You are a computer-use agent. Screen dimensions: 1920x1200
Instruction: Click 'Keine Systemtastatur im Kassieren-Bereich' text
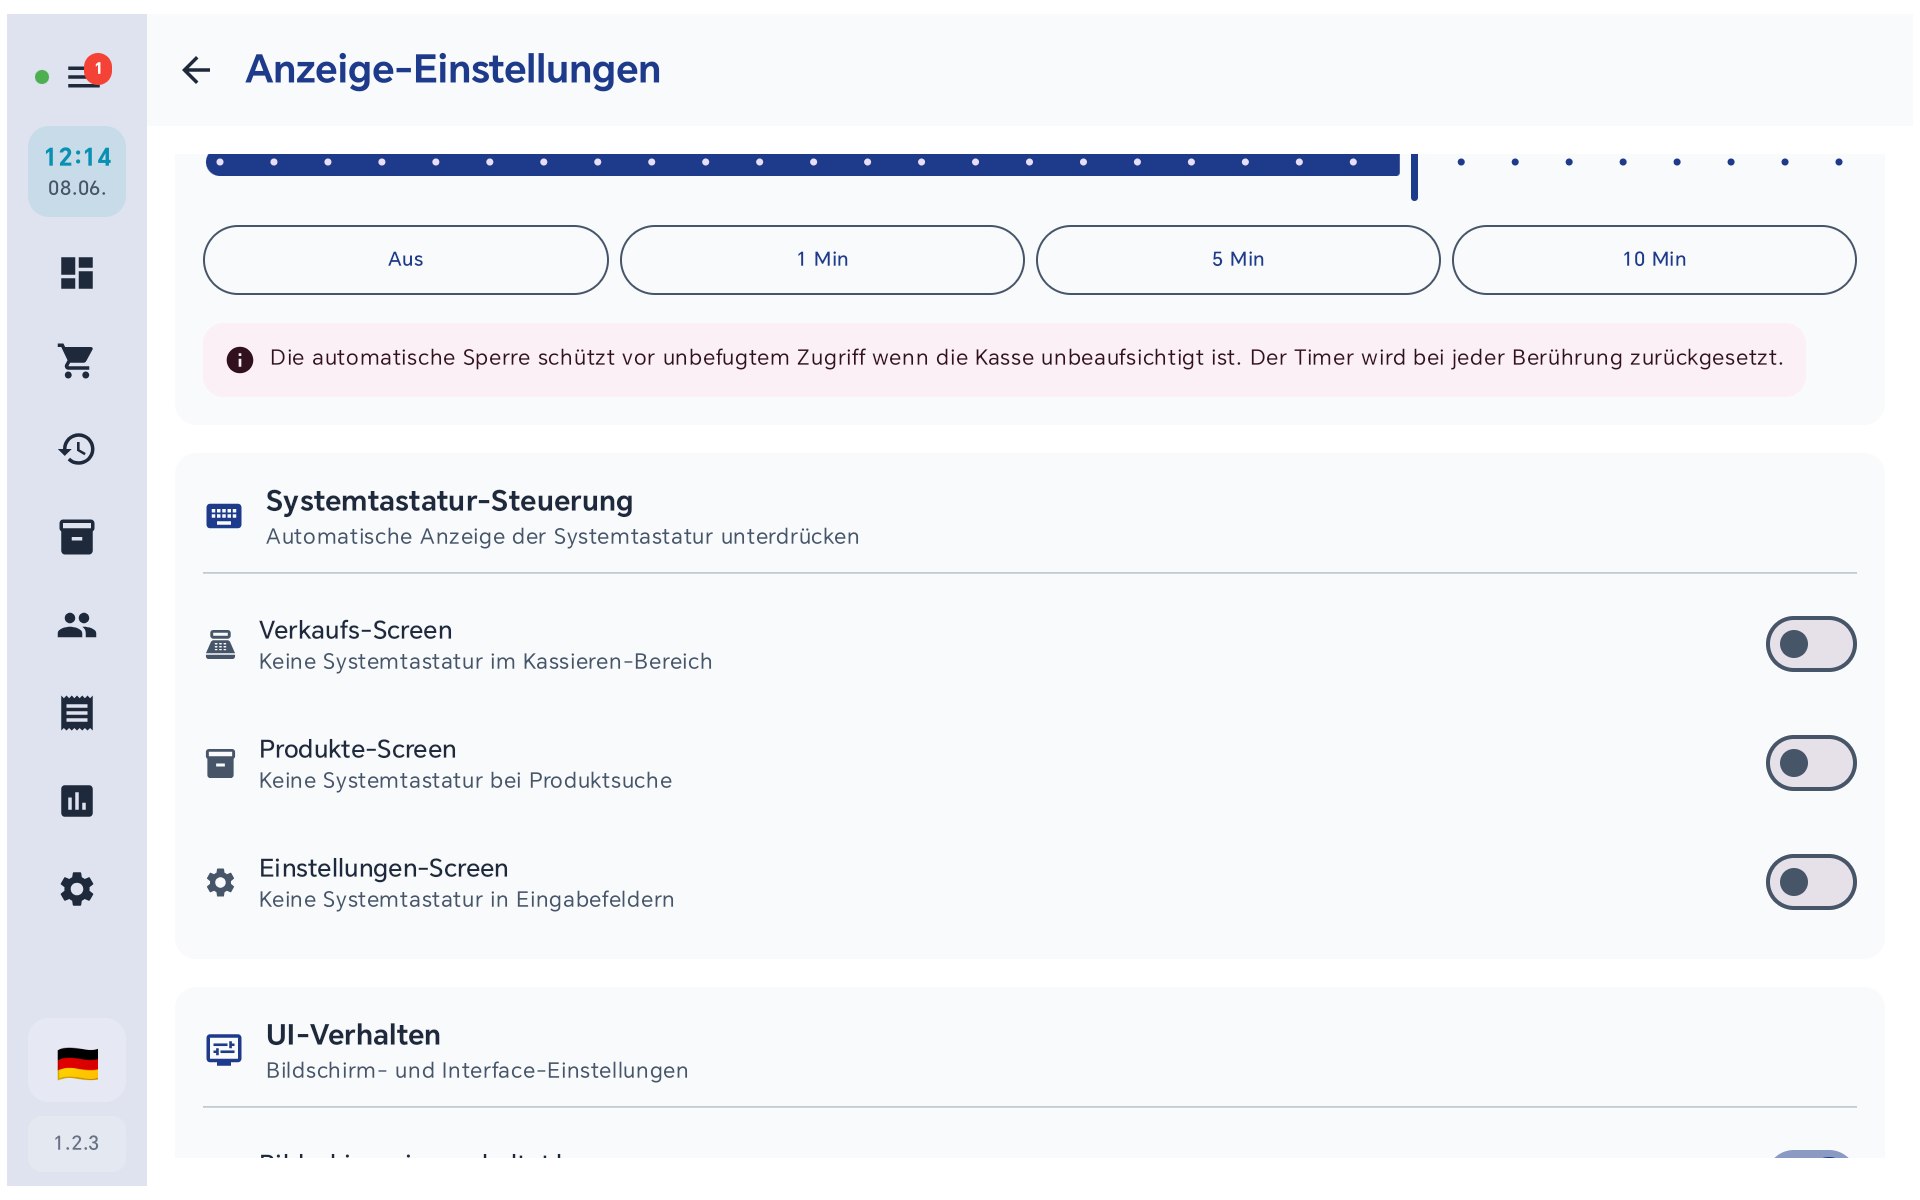click(x=485, y=662)
